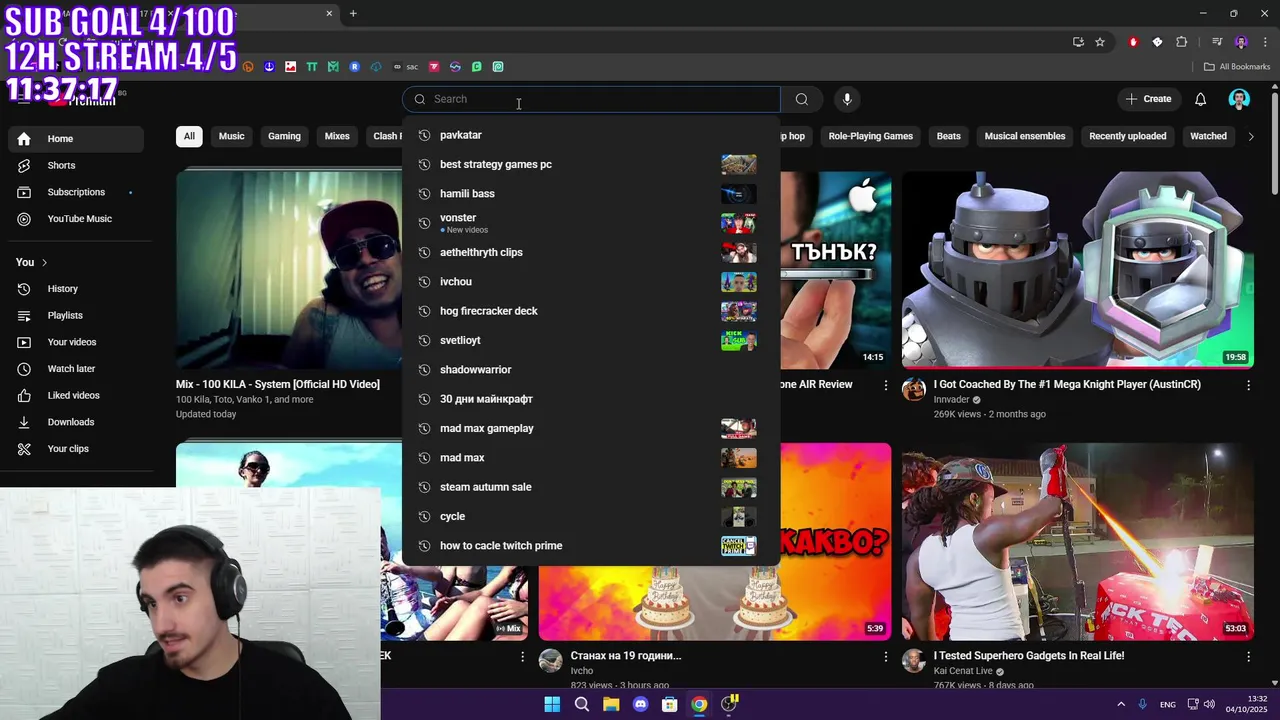Select the 'All' filter chip
1280x720 pixels.
tap(189, 136)
